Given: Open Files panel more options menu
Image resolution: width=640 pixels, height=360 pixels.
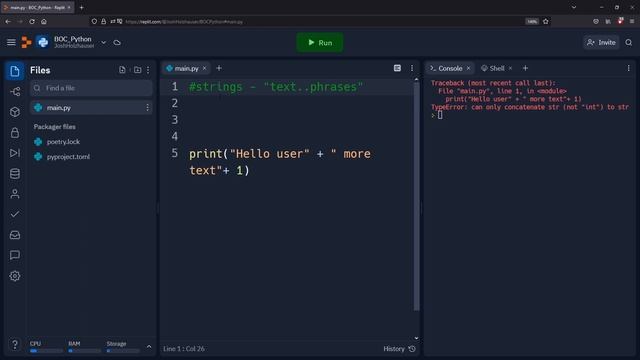Looking at the screenshot, I should pos(148,70).
